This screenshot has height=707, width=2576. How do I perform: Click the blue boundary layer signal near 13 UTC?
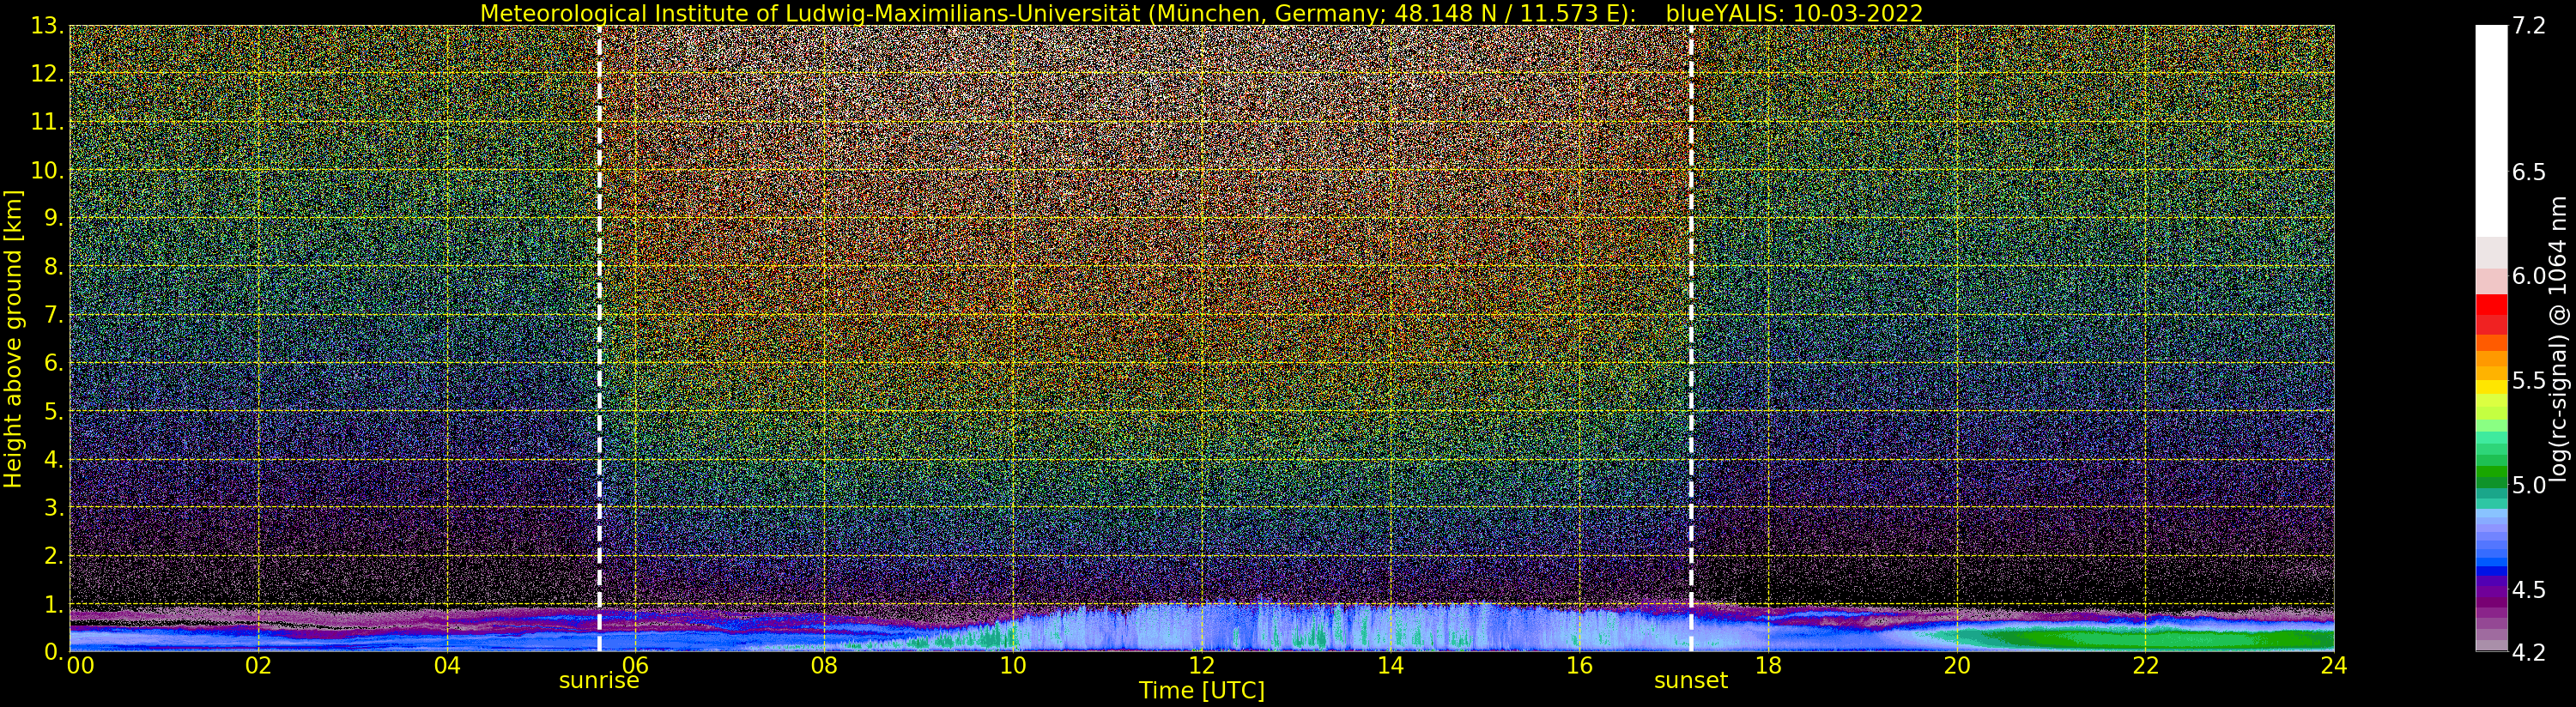tap(1295, 628)
